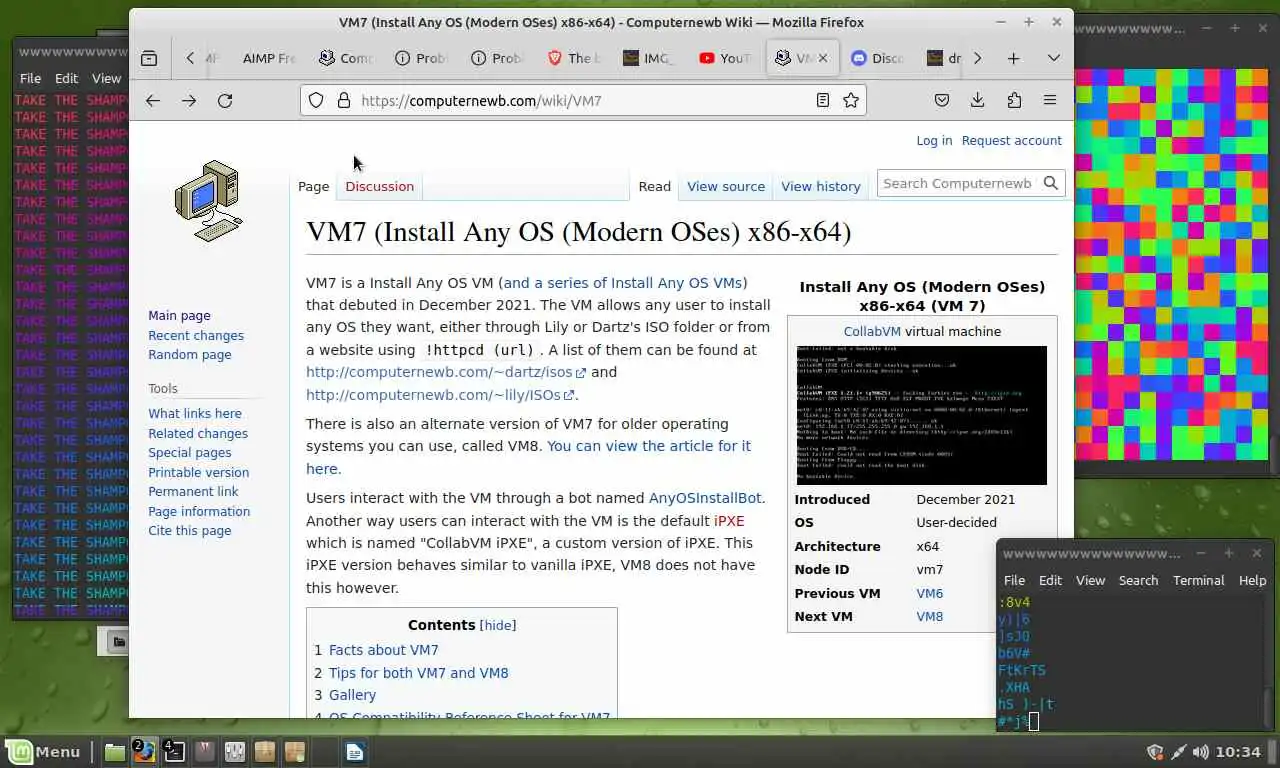Select the View source tab
Viewport: 1280px width, 768px height.
click(726, 186)
